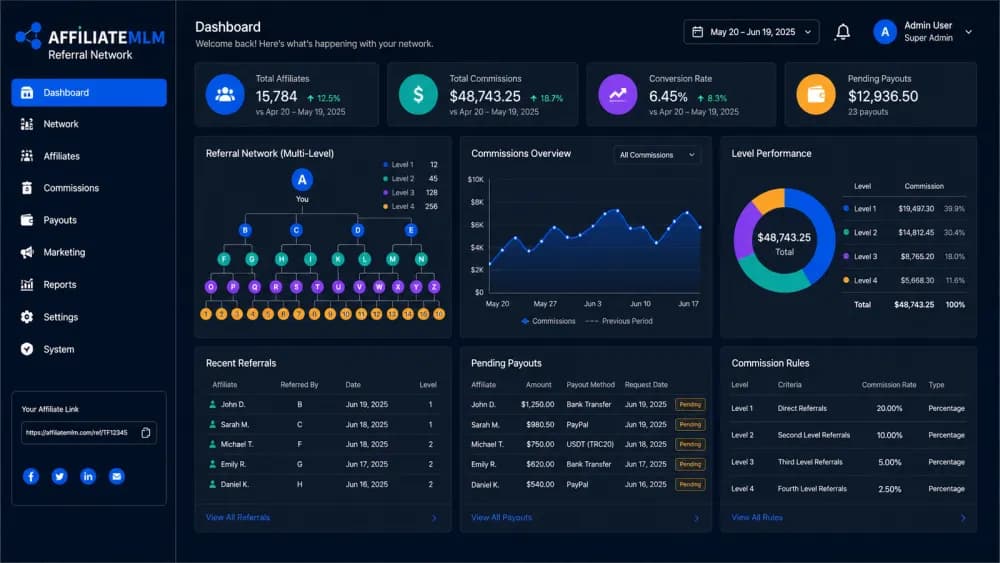Toggle the Commissions series in chart legend

(x=548, y=321)
